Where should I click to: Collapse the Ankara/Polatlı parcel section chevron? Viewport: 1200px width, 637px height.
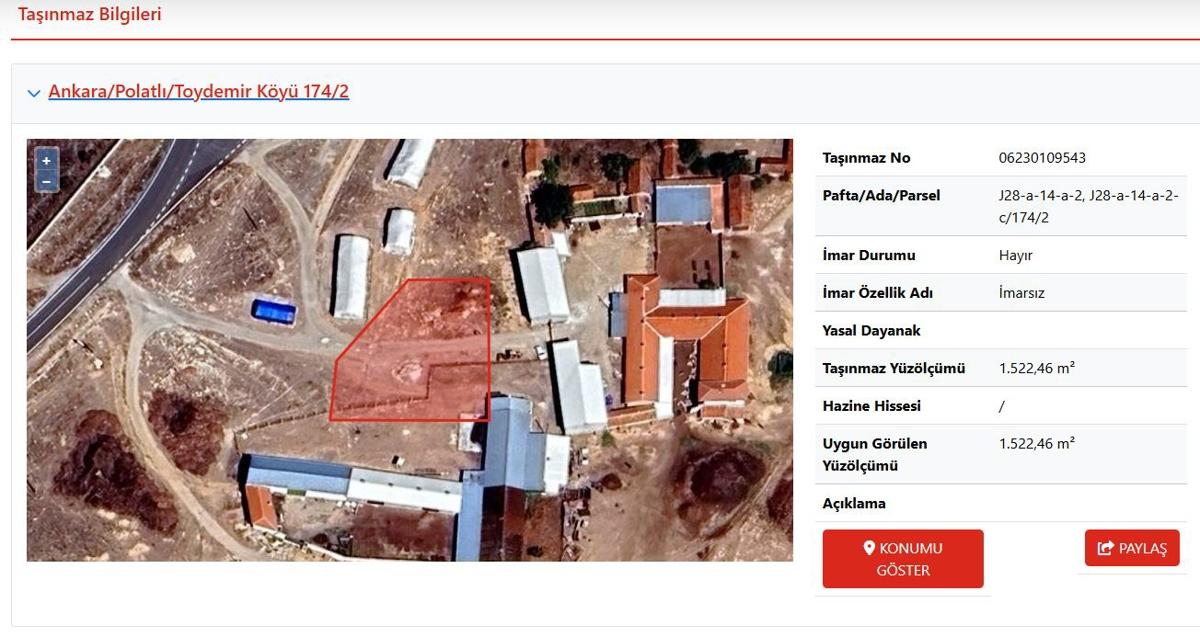(34, 93)
